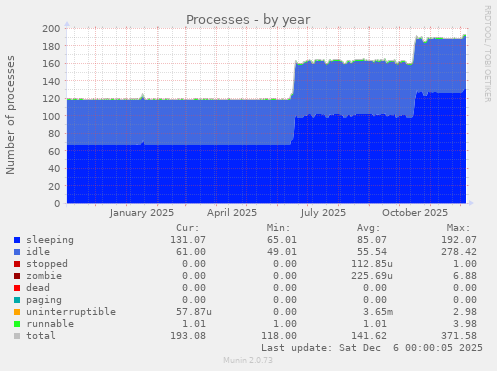Click sleeping average value 85.07

[x=372, y=240]
